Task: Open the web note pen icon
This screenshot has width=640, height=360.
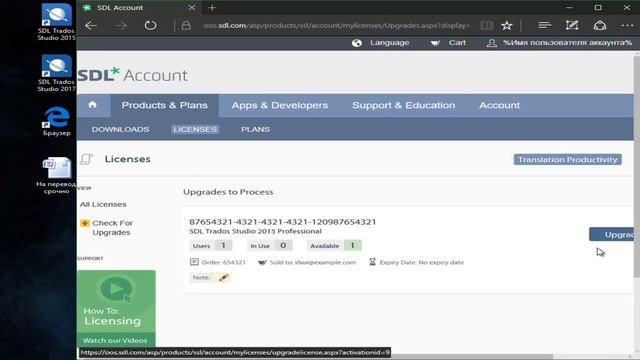Action: click(572, 25)
